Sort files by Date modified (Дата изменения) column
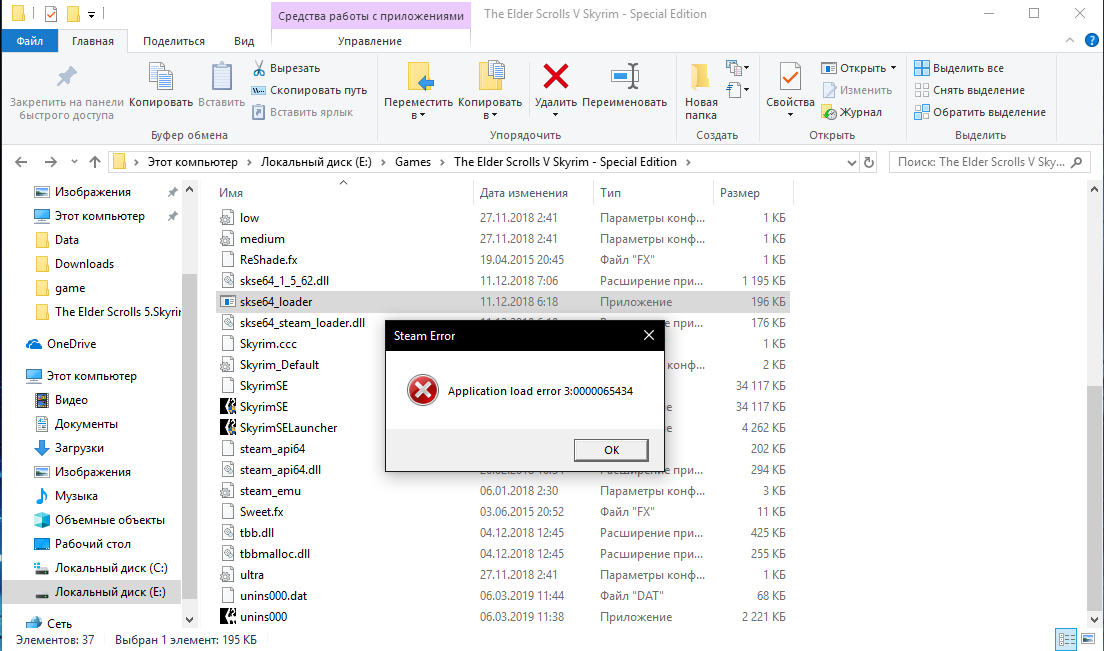 [524, 193]
